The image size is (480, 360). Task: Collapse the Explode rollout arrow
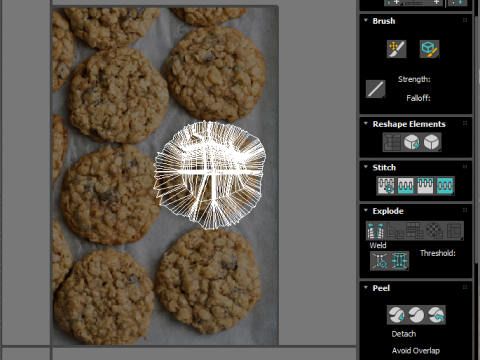pos(366,211)
